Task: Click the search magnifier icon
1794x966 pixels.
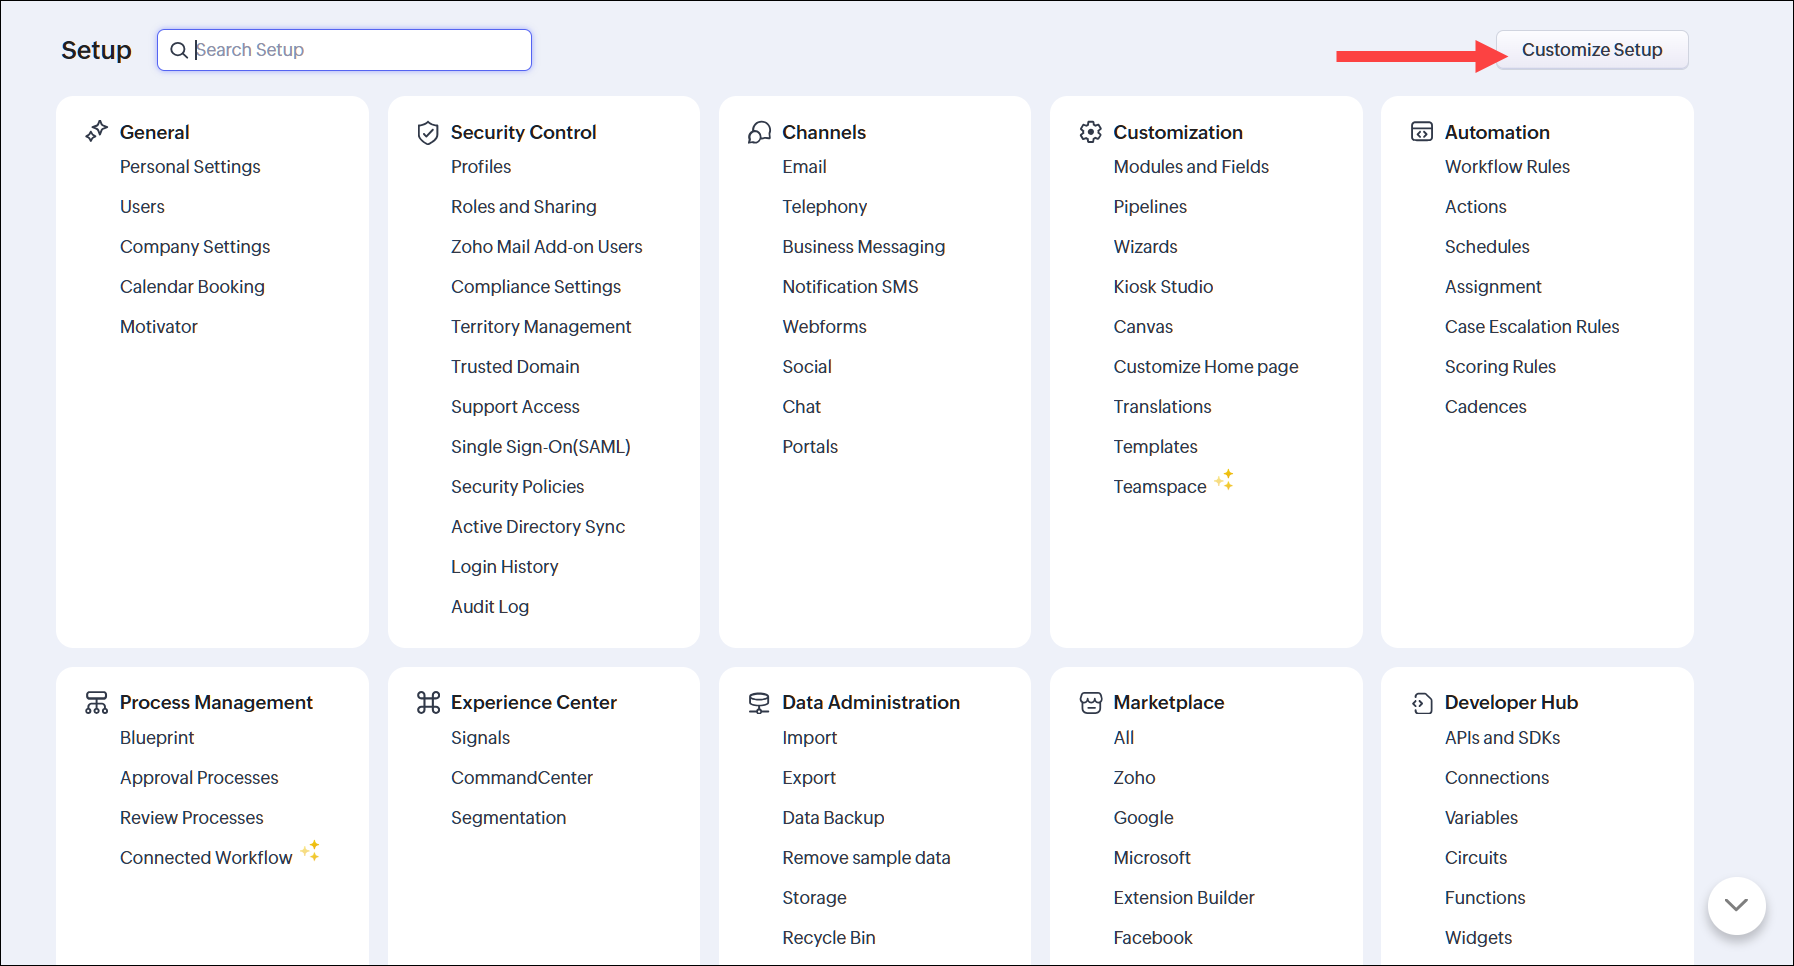Action: (x=179, y=50)
